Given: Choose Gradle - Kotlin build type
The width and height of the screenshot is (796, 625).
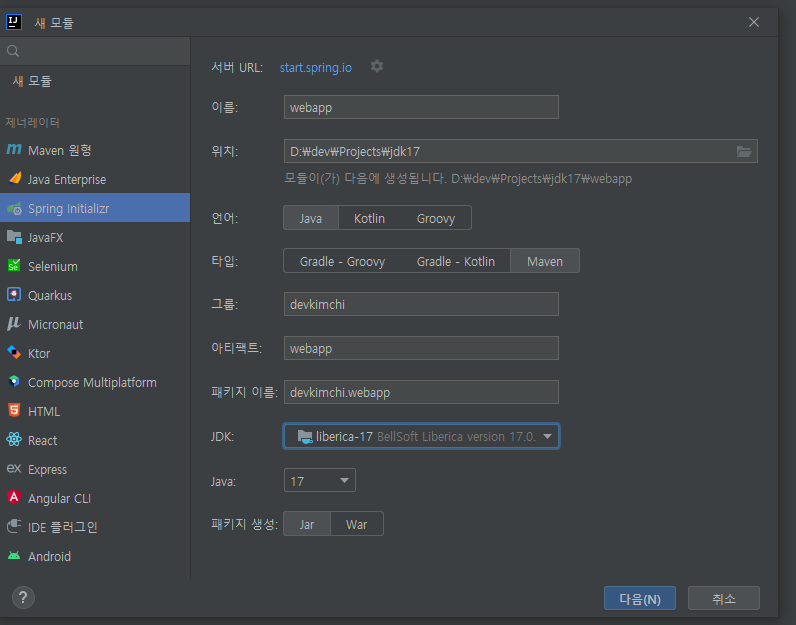Looking at the screenshot, I should coord(455,261).
